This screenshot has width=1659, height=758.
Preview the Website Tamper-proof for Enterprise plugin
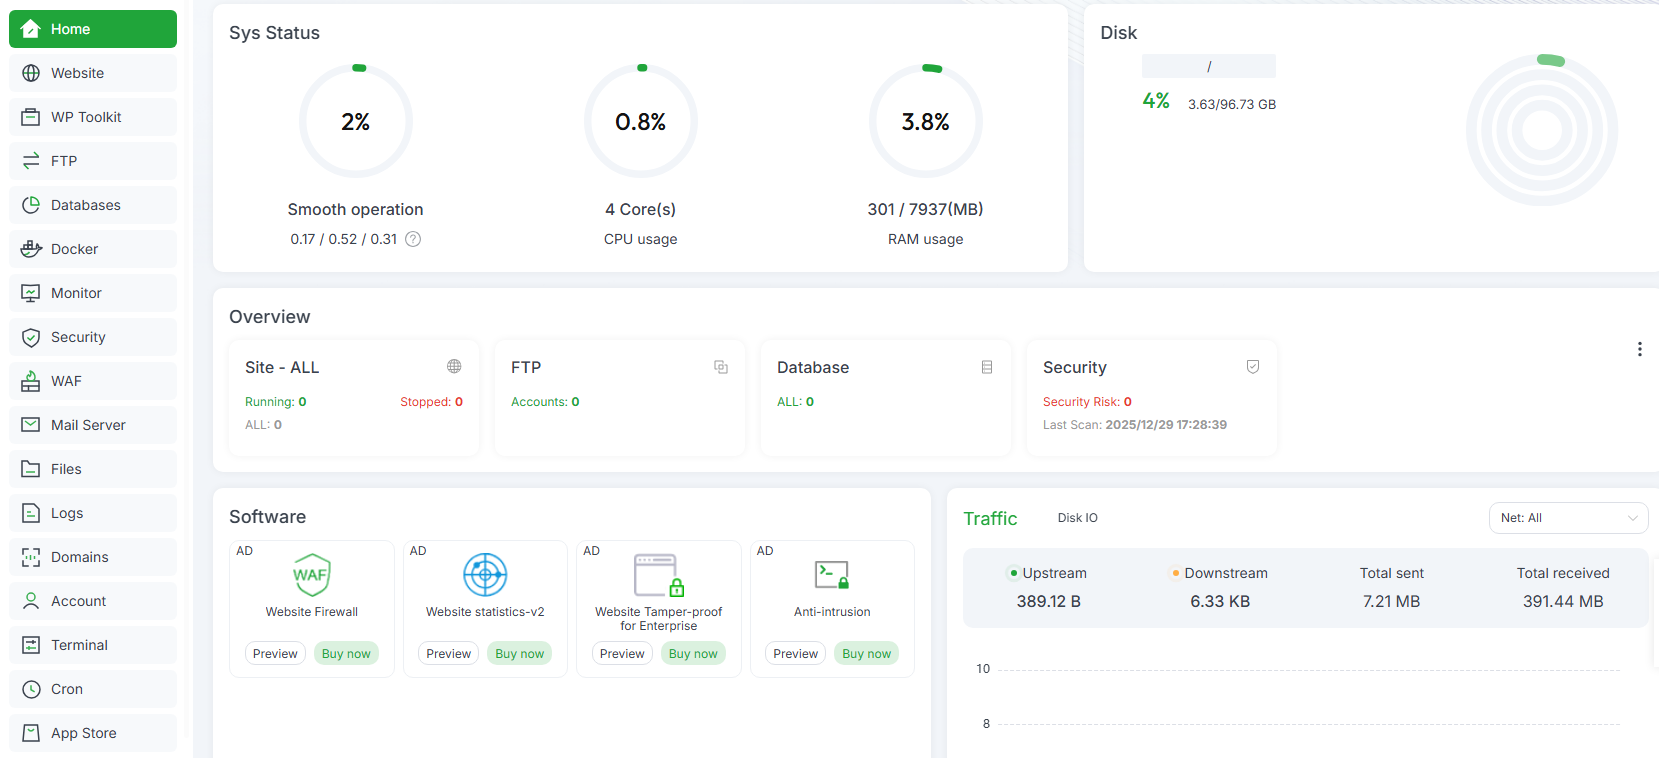(x=622, y=653)
